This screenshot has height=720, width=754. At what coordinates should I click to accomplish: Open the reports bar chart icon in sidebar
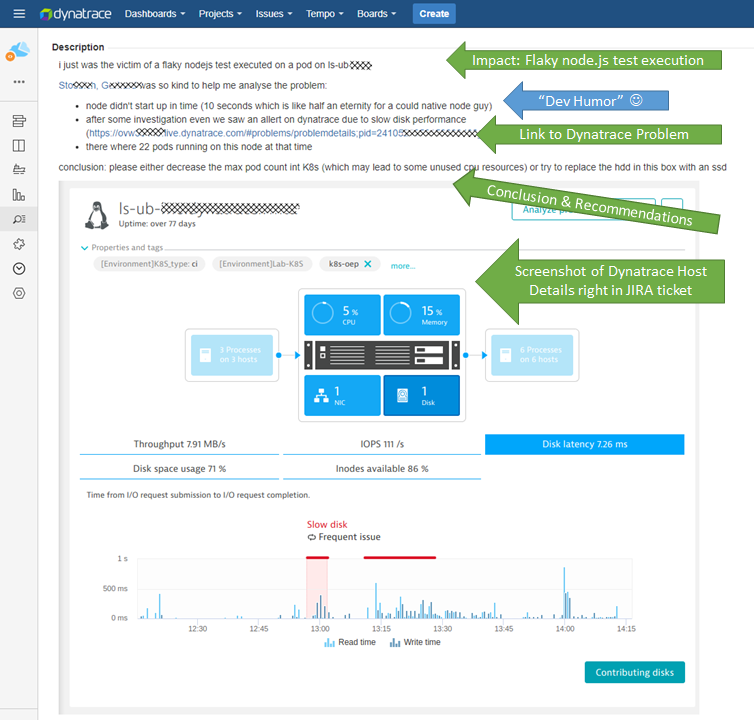coord(19,195)
